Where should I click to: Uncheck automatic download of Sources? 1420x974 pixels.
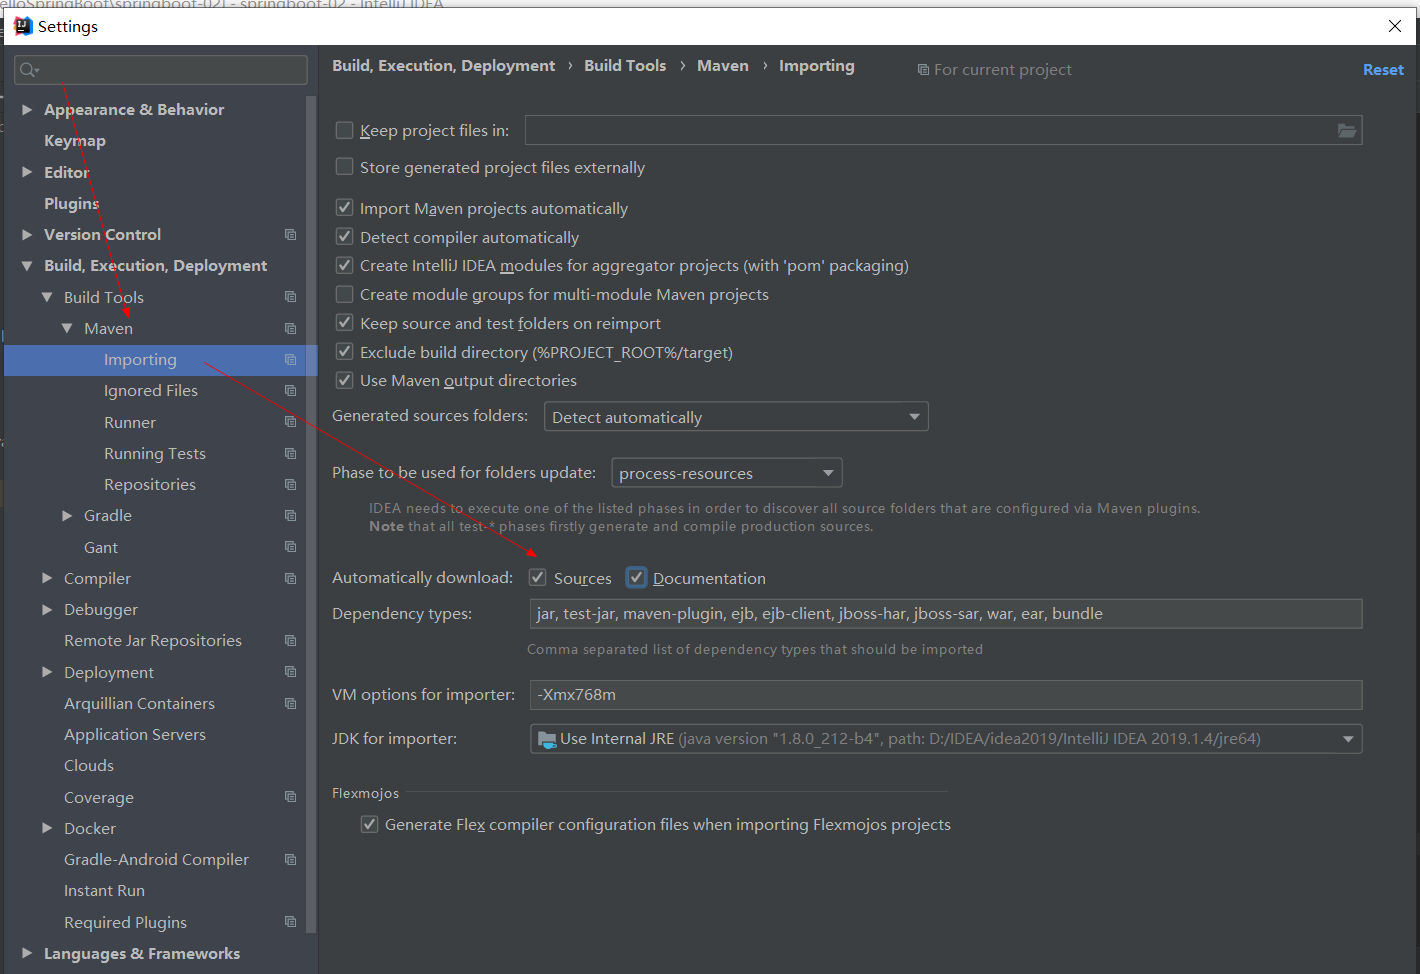click(538, 578)
